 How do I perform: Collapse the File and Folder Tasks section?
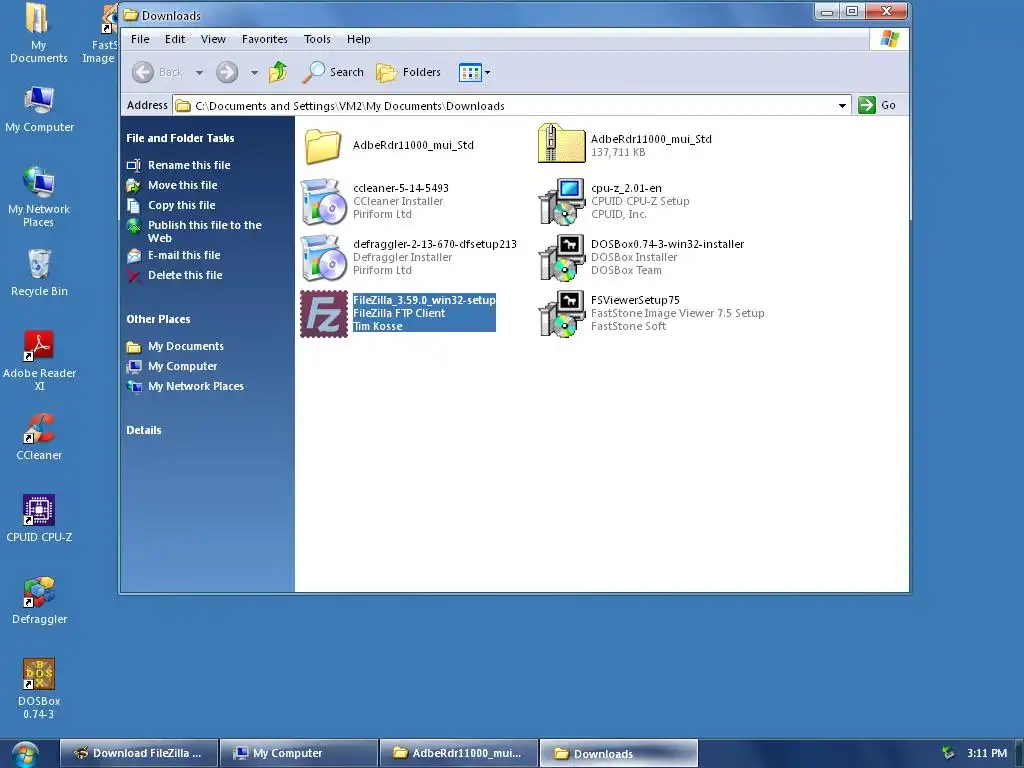(180, 138)
